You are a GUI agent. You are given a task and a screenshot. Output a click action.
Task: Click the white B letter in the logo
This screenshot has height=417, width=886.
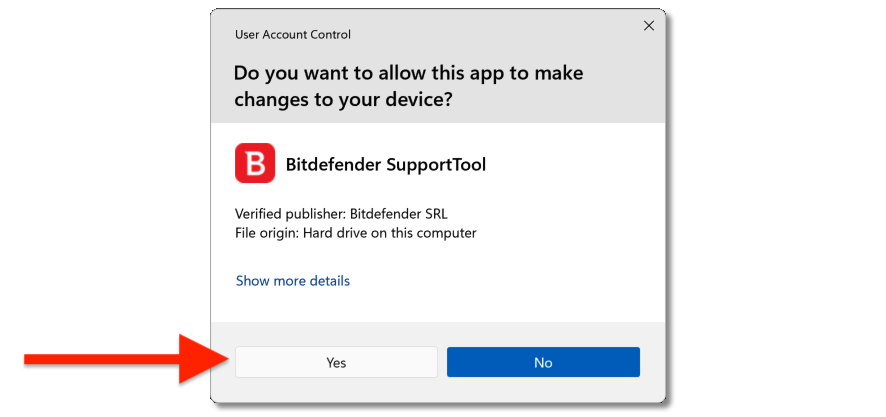255,164
